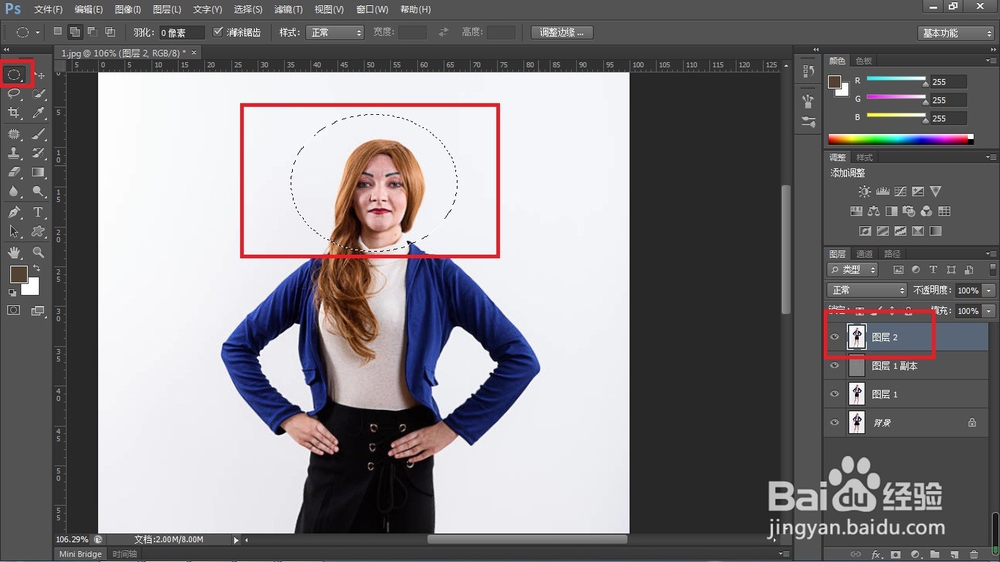Select the Move tool
Image resolution: width=1000 pixels, height=562 pixels.
39,75
